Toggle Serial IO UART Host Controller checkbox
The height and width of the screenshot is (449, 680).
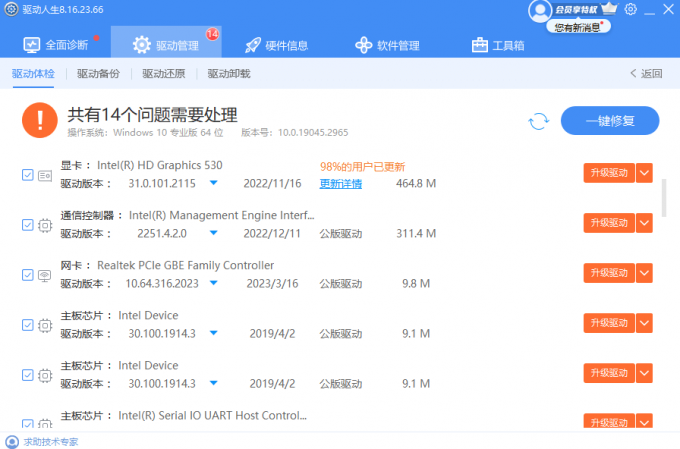pyautogui.click(x=28, y=424)
